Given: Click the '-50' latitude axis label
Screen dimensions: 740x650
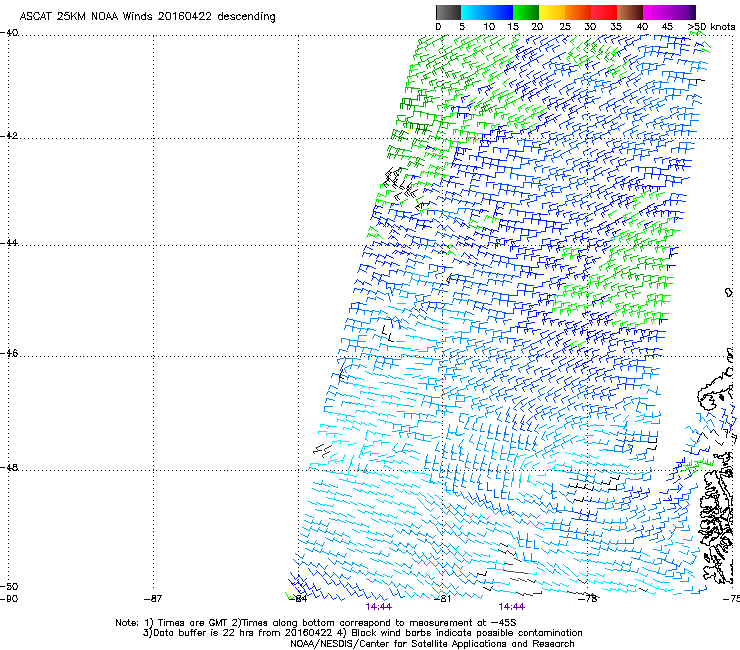Looking at the screenshot, I should [x=9, y=586].
